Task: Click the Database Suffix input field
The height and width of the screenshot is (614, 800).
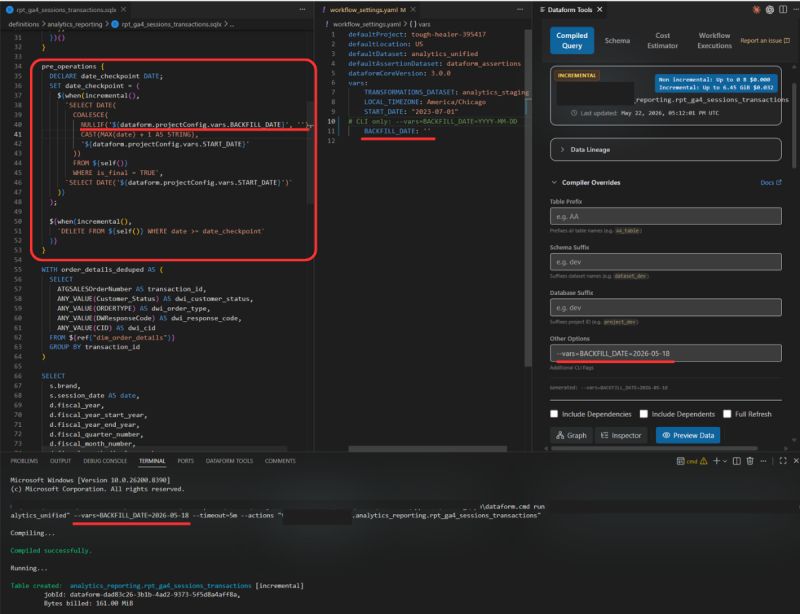Action: (x=665, y=308)
